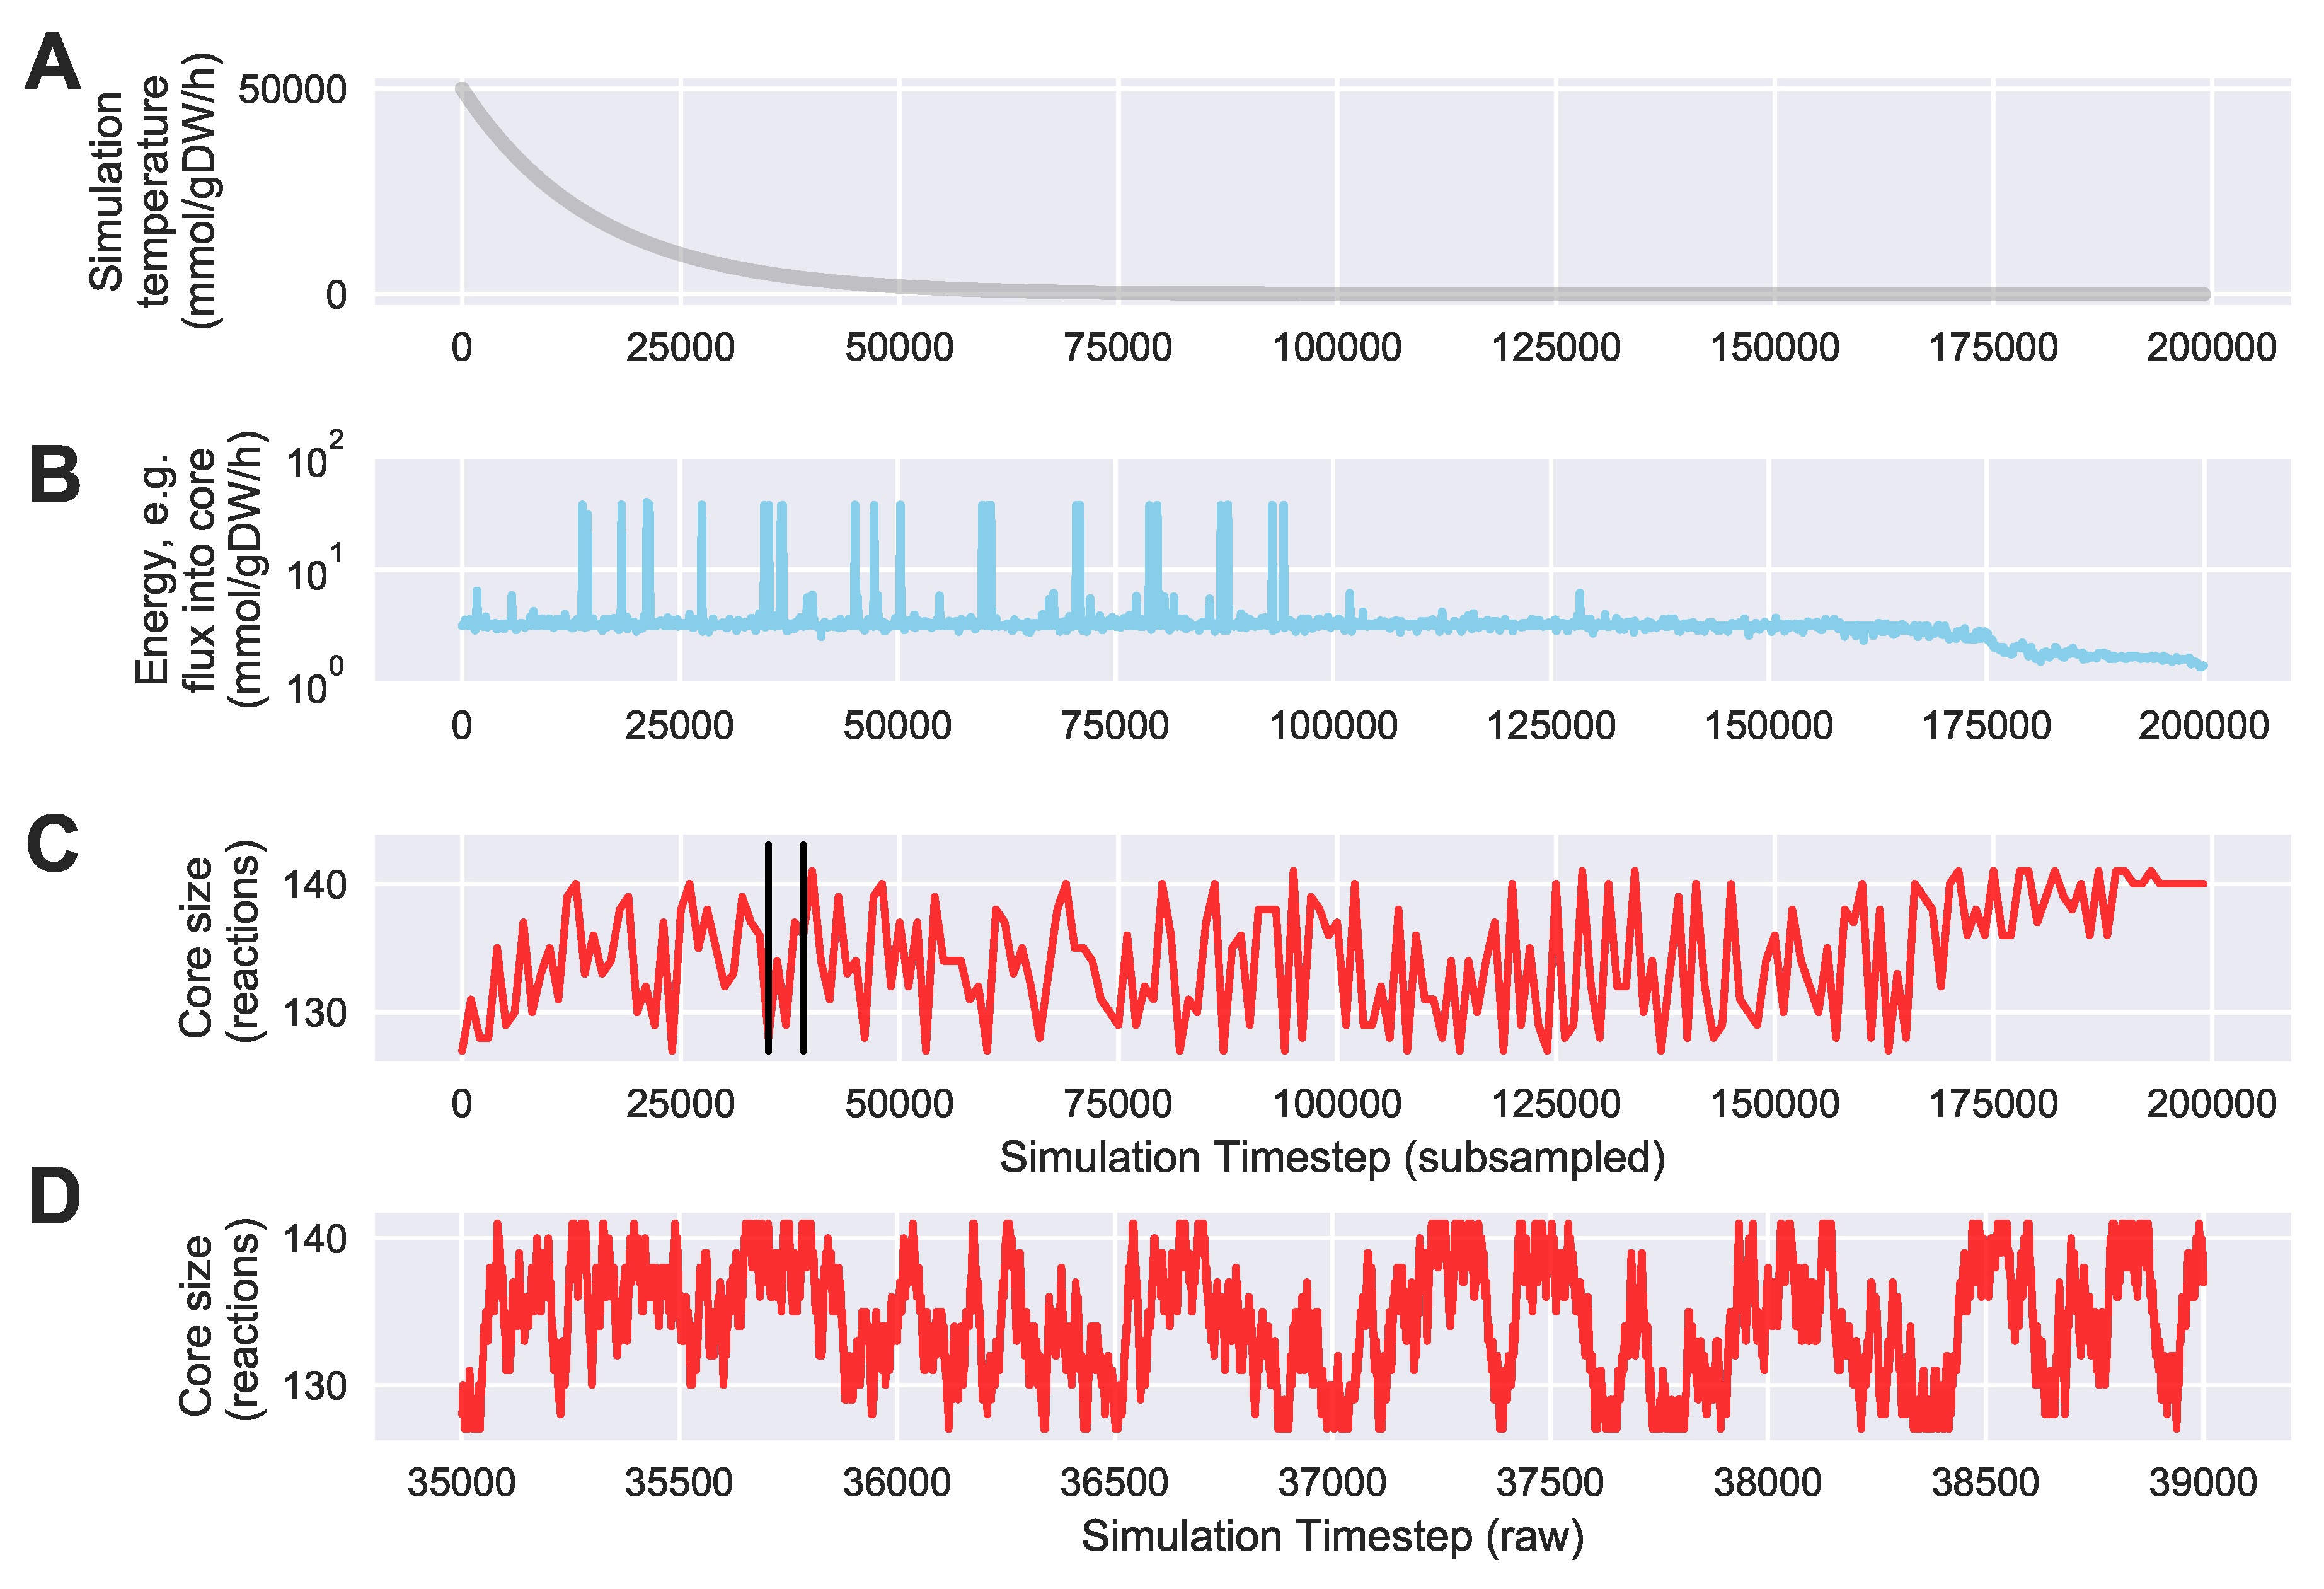This screenshot has width=2324, height=1589.
Task: Select the left black vertical marker line
Action: (x=768, y=900)
